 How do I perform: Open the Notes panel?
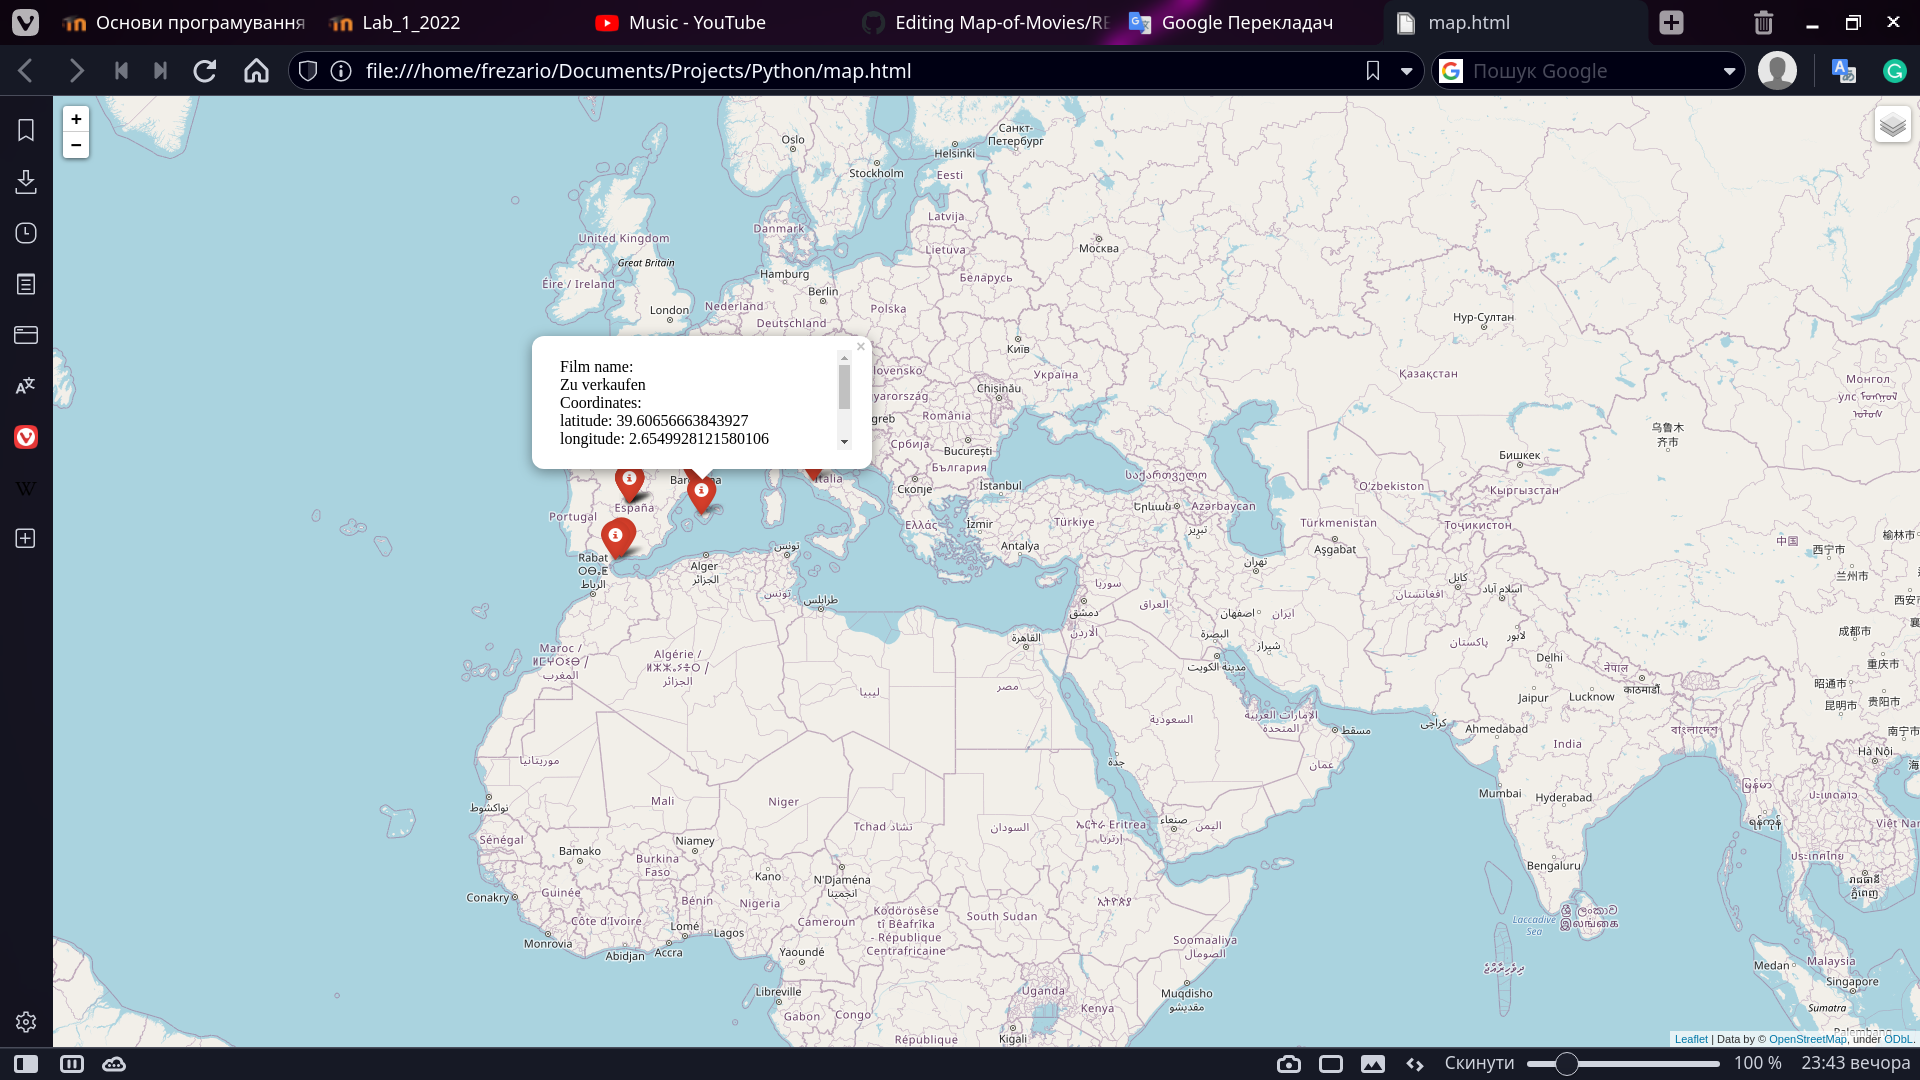[25, 283]
